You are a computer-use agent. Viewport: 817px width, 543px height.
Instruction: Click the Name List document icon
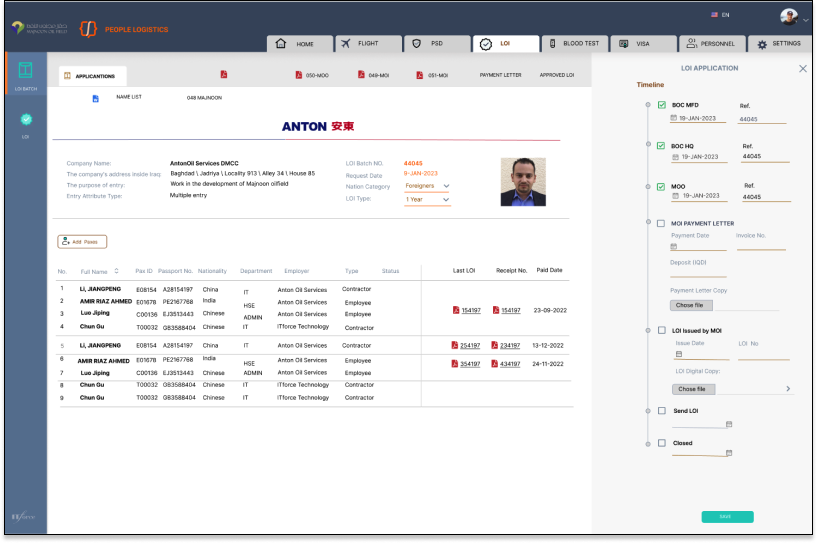coord(96,98)
